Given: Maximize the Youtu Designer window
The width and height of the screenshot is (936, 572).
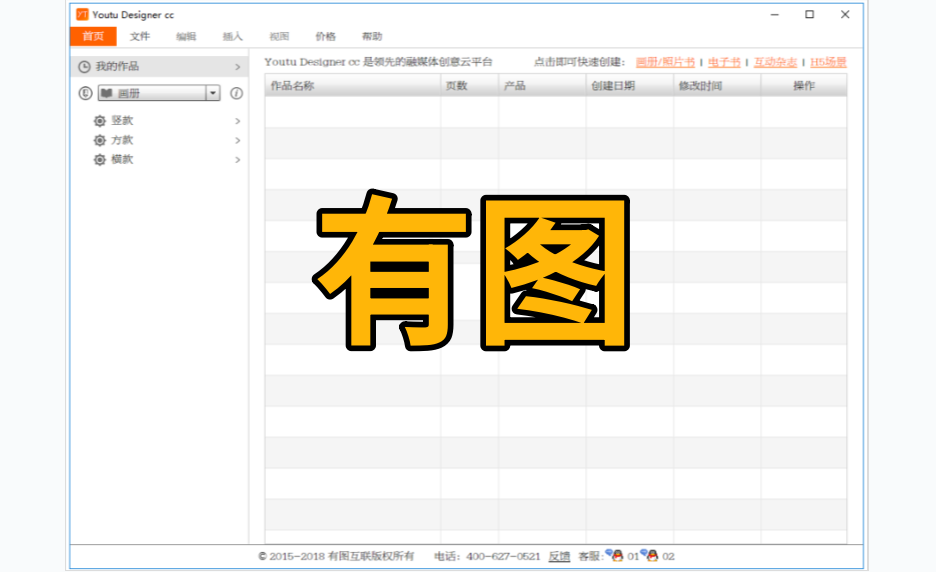Looking at the screenshot, I should click(x=809, y=14).
